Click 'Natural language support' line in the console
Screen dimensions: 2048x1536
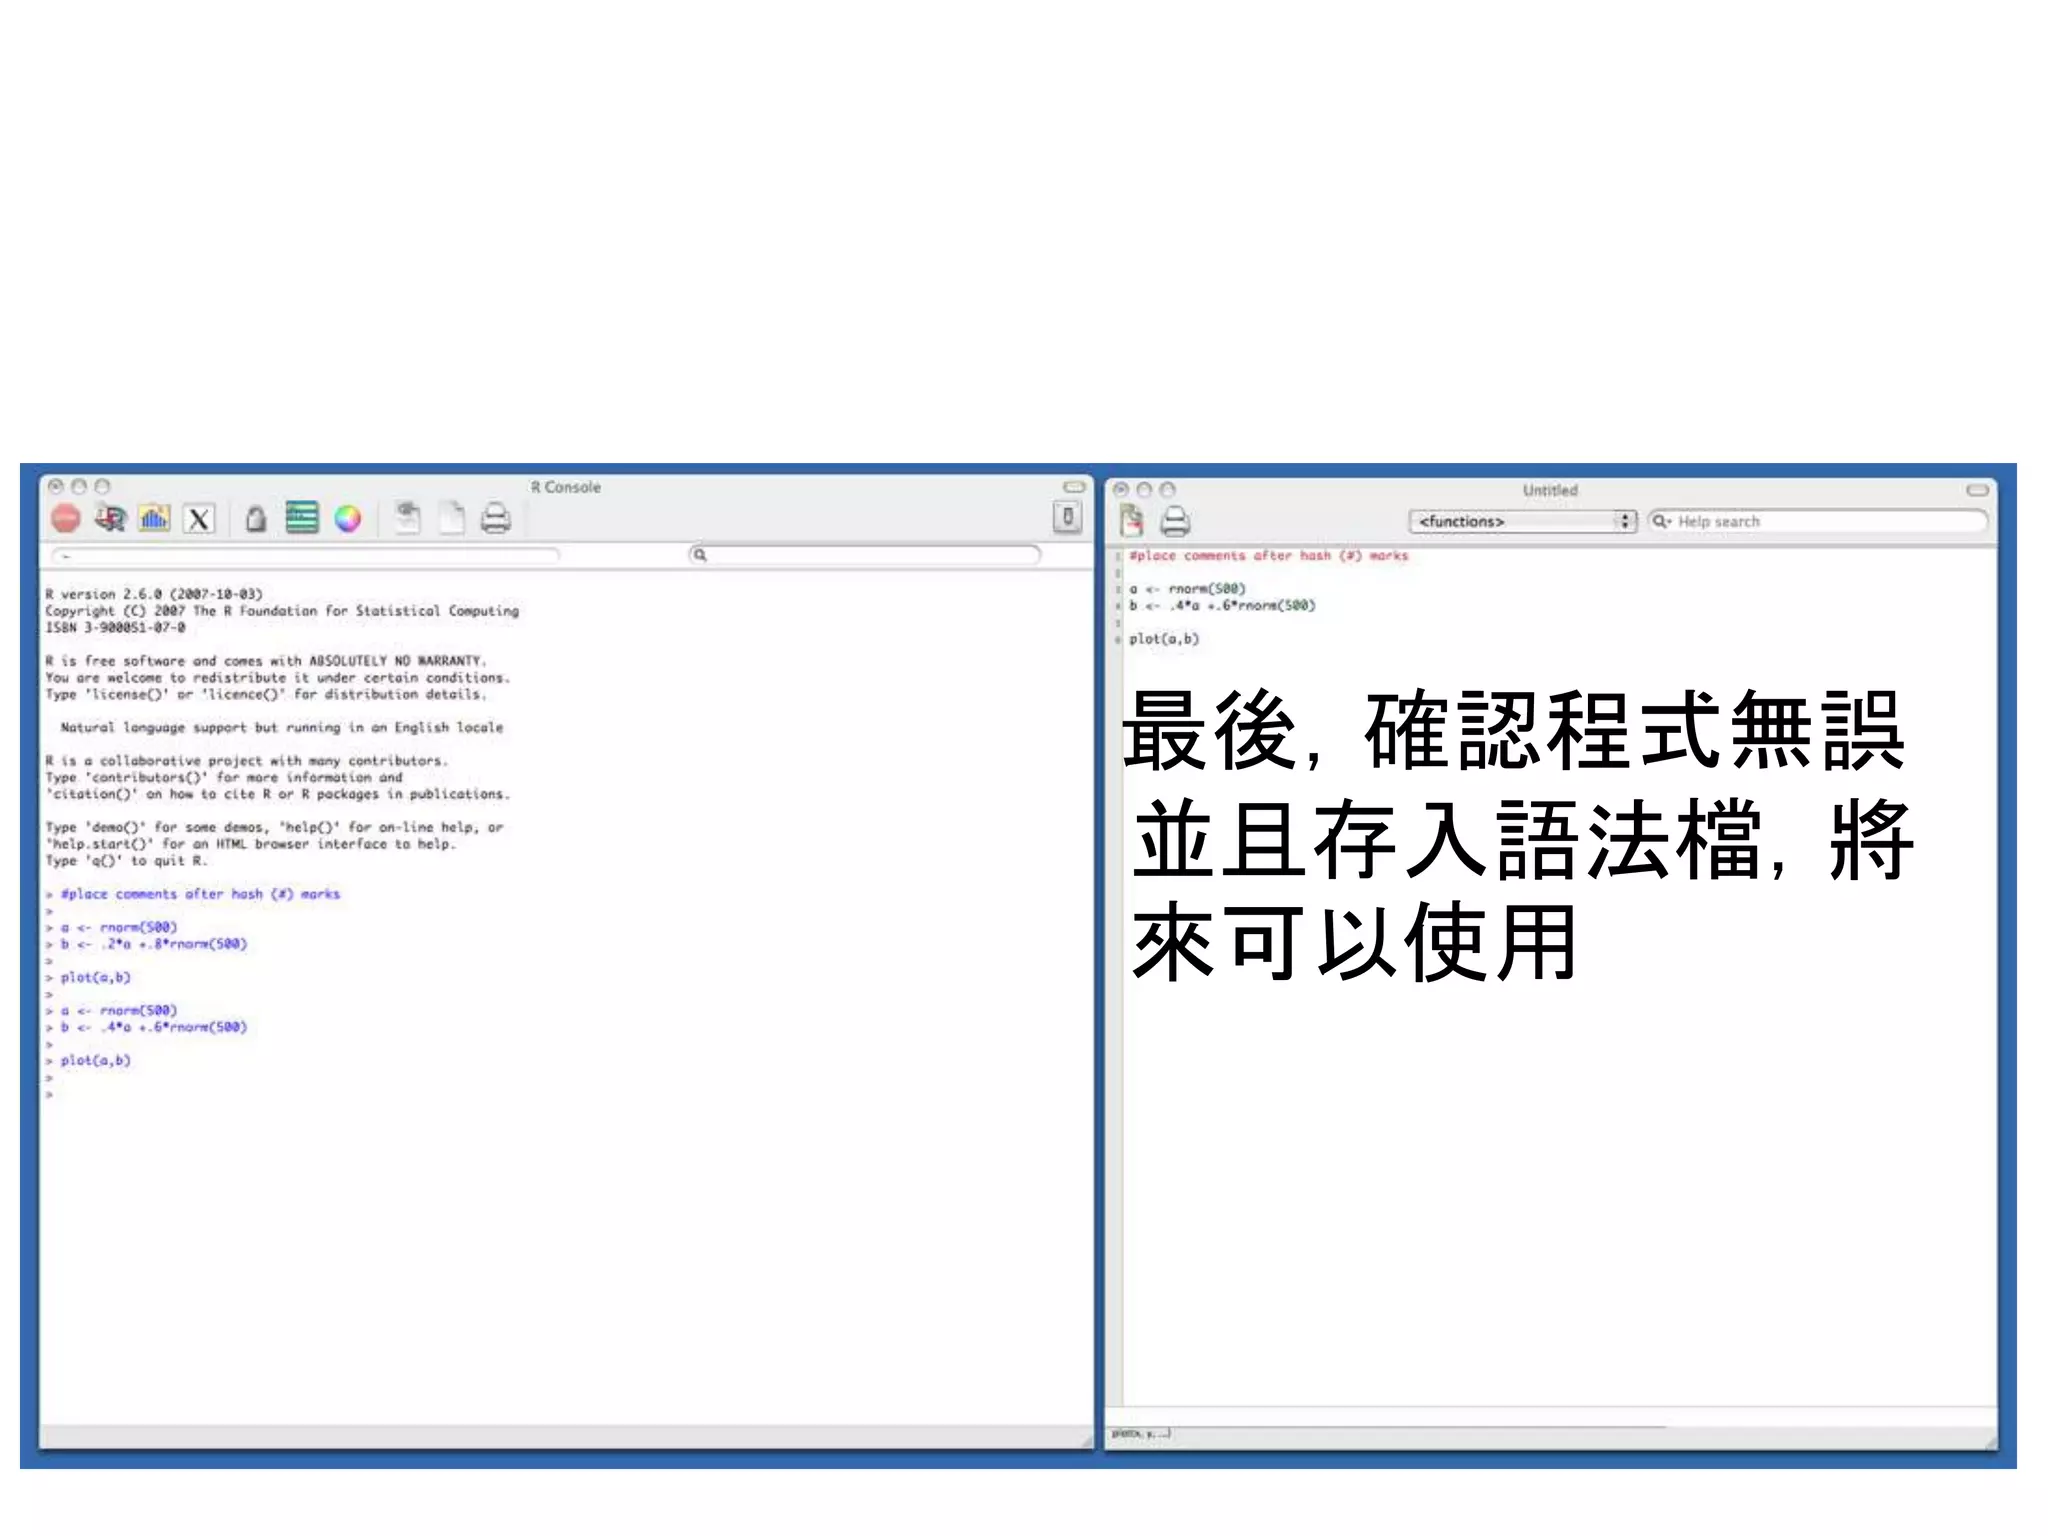[282, 728]
